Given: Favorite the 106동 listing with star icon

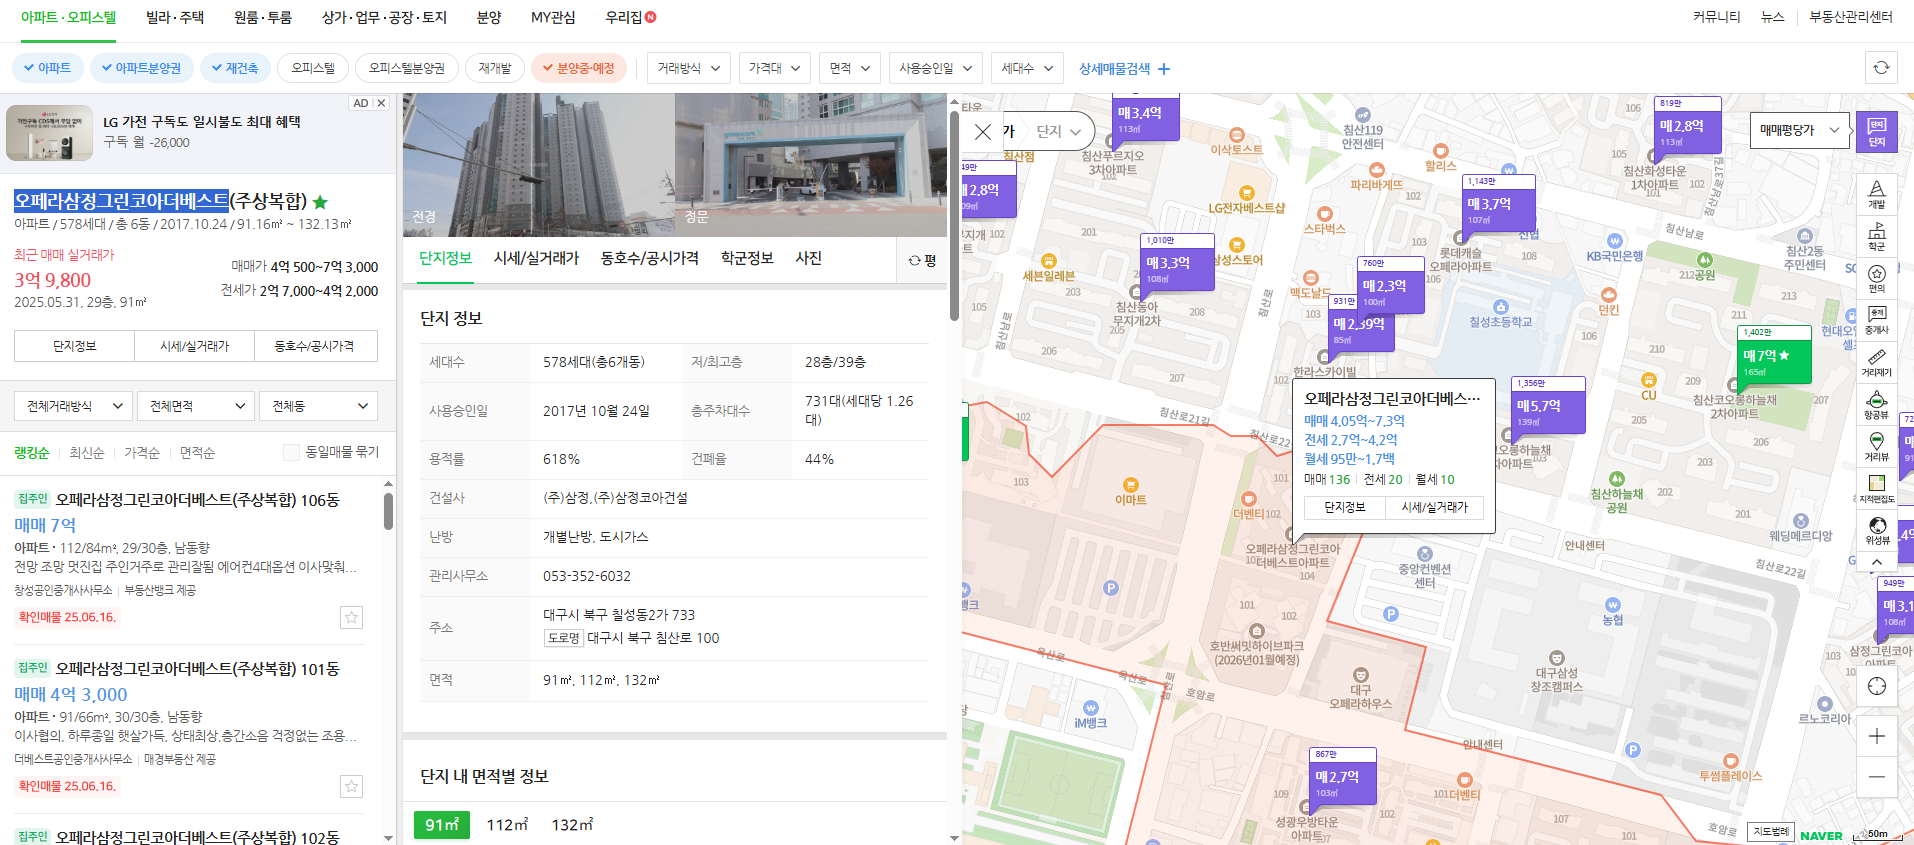Looking at the screenshot, I should pyautogui.click(x=351, y=617).
